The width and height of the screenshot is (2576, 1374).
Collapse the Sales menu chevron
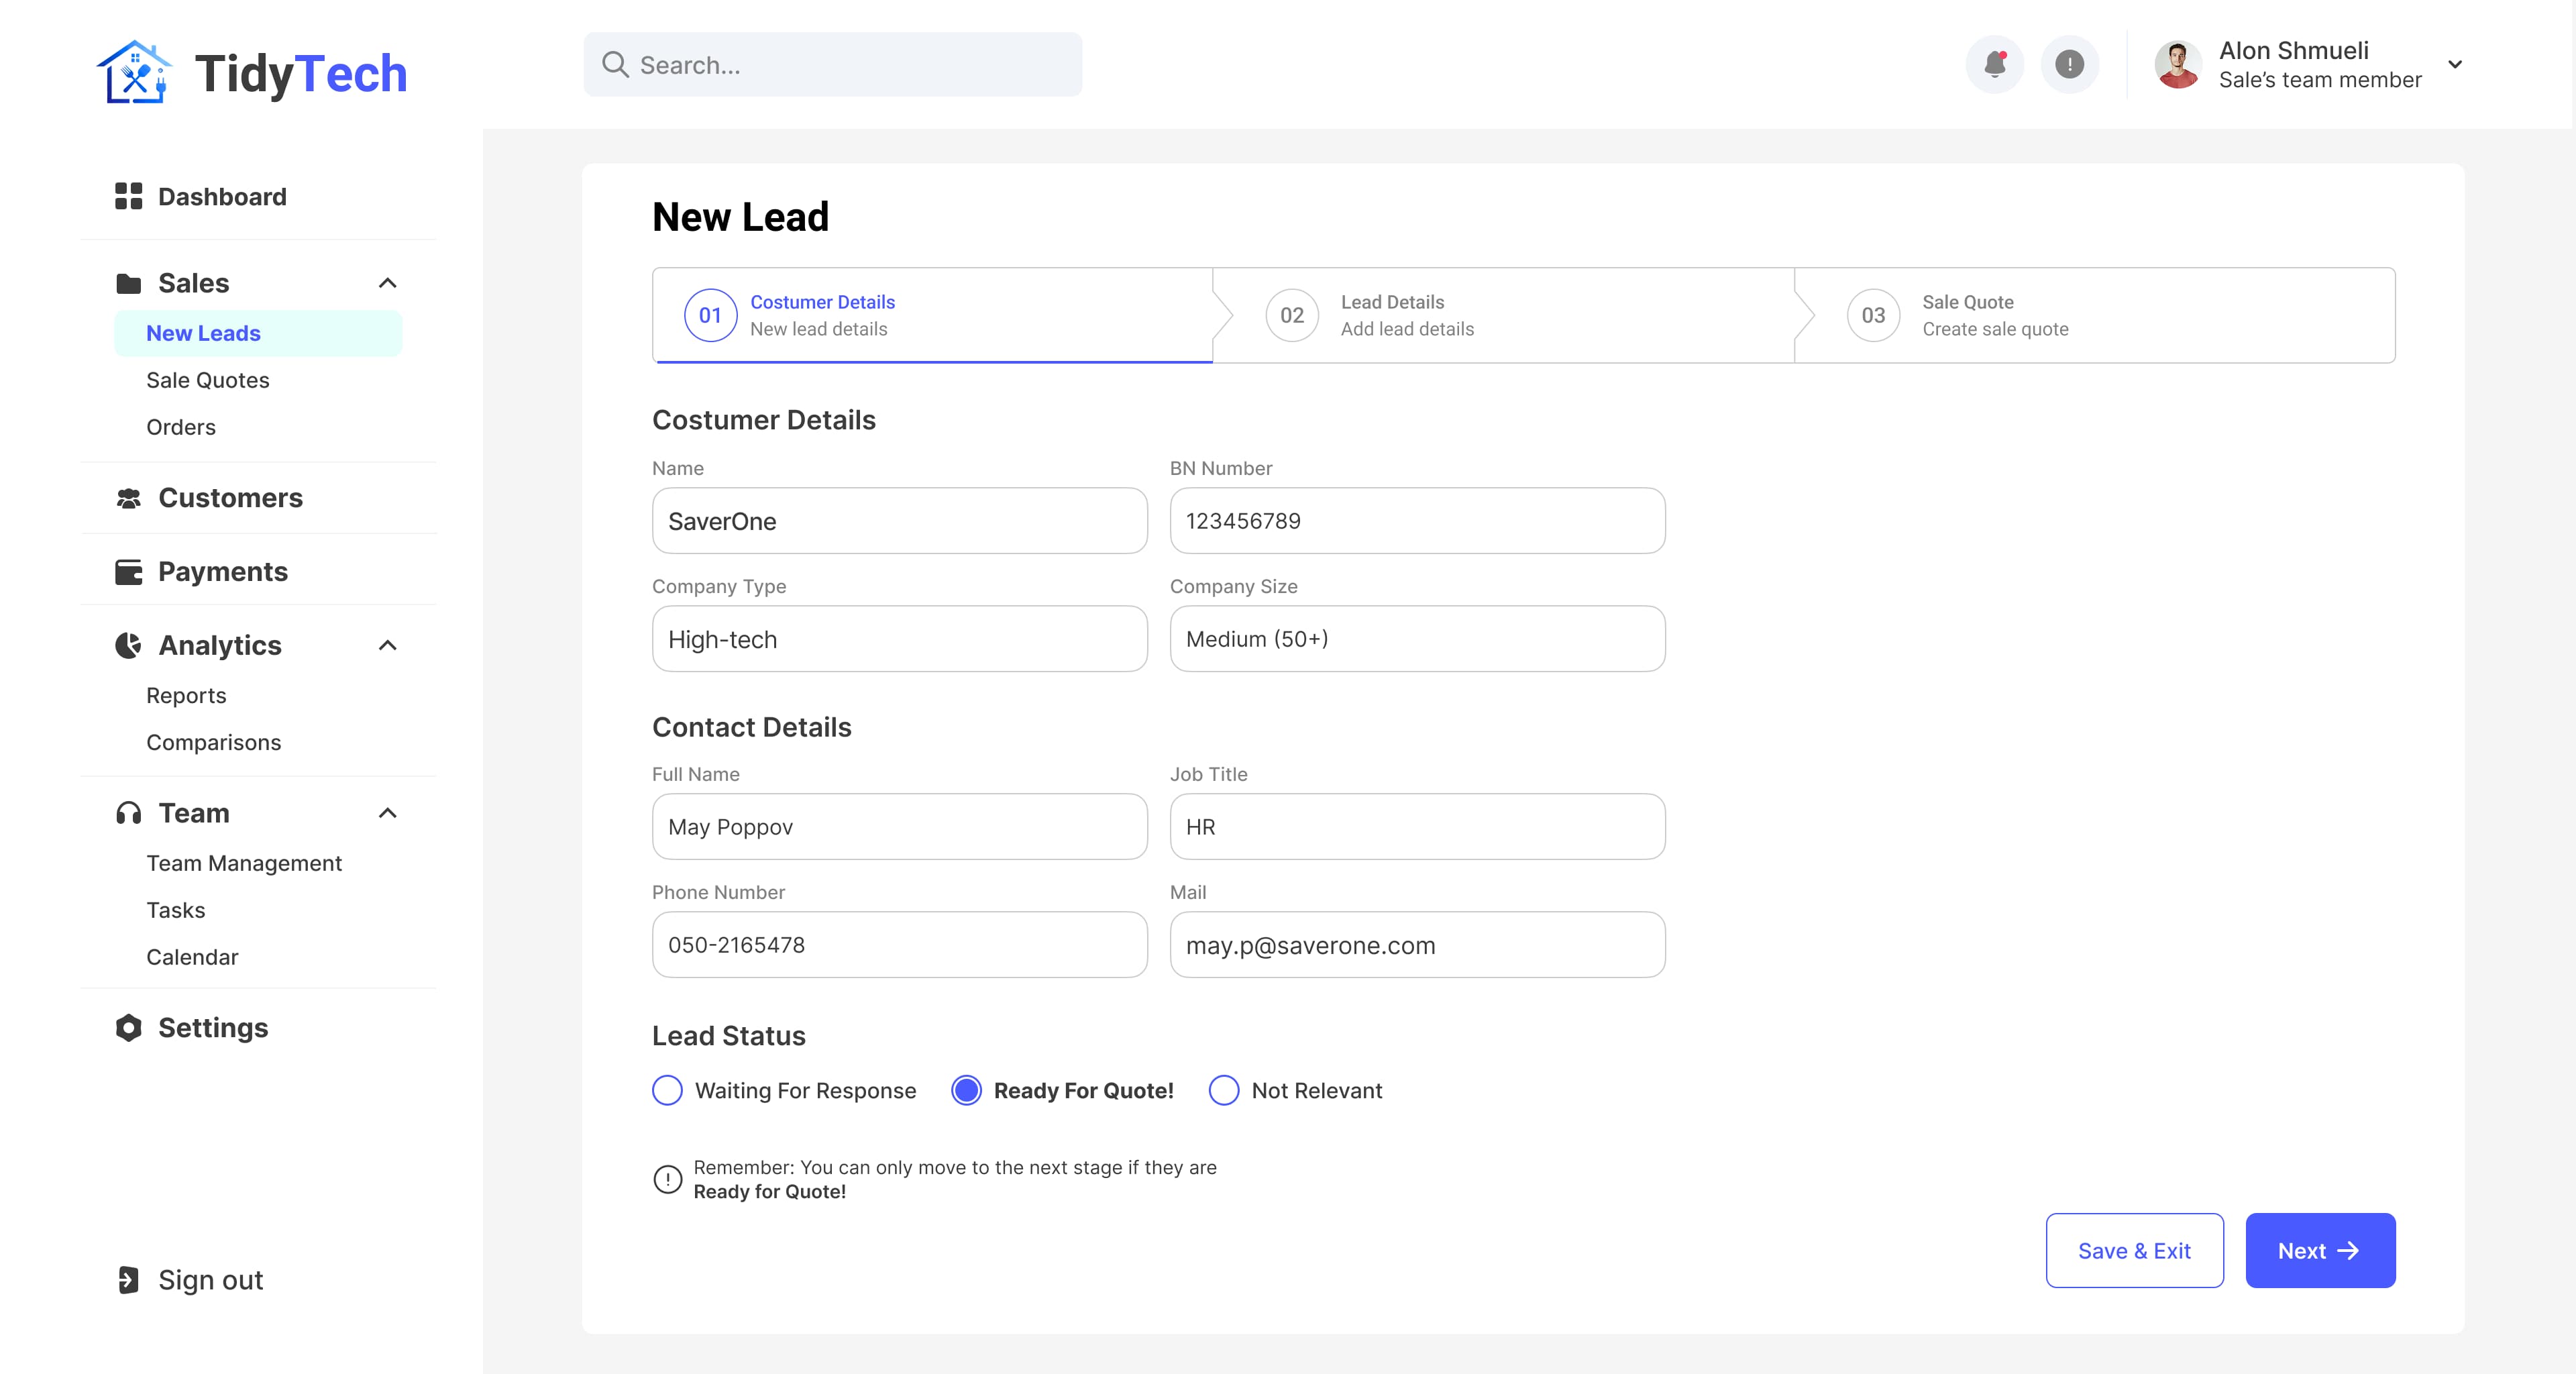(x=388, y=283)
